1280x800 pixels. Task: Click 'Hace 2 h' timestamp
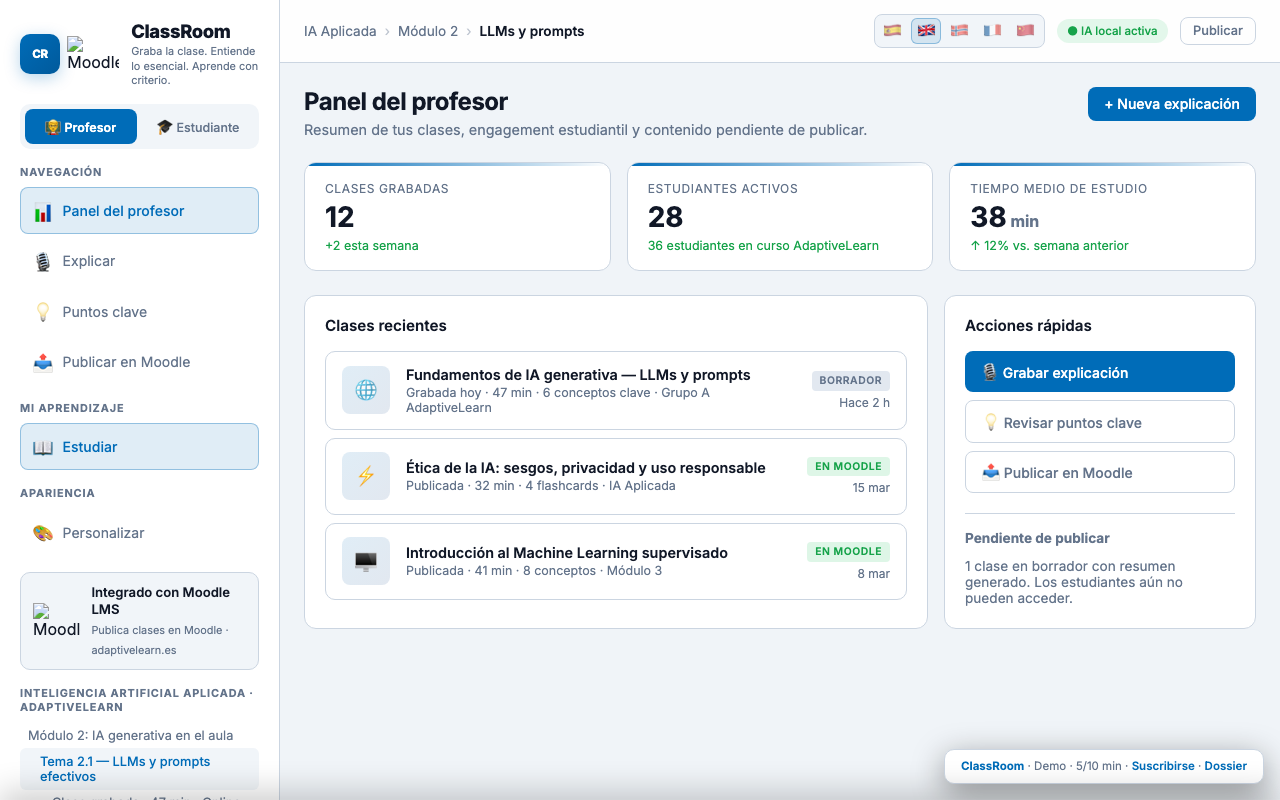(x=864, y=403)
